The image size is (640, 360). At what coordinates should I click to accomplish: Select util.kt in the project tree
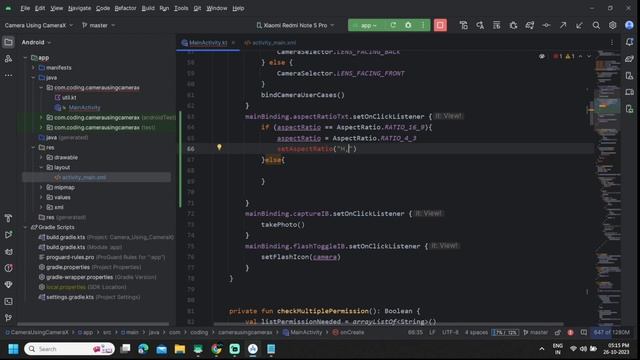65,98
